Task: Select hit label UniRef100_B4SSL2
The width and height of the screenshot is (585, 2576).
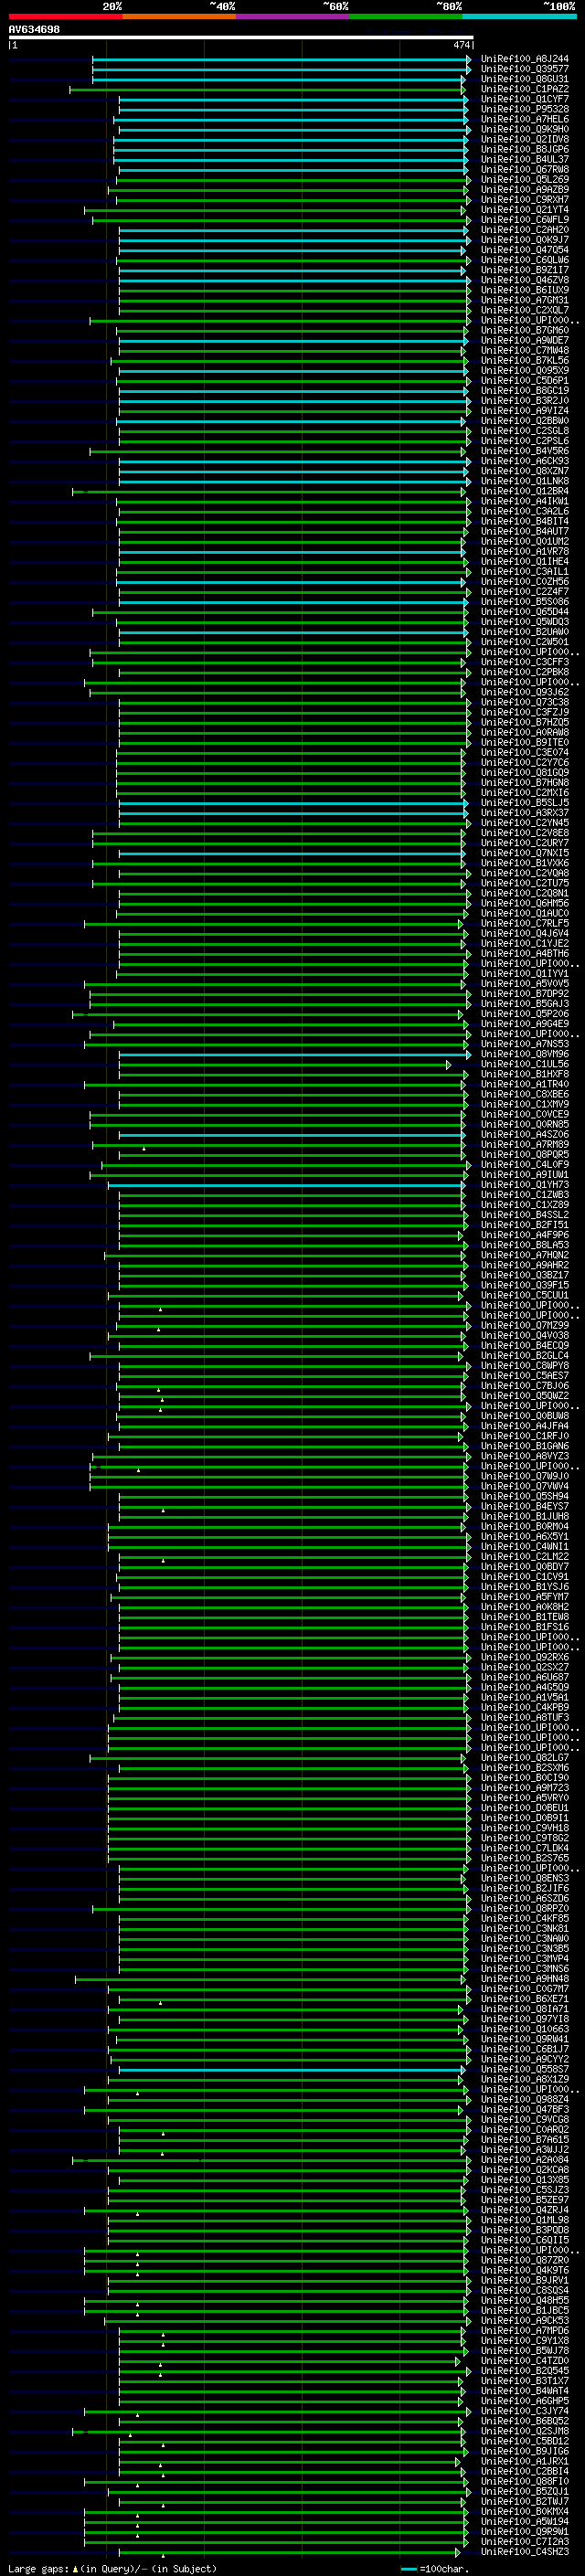Action: pyautogui.click(x=524, y=1215)
